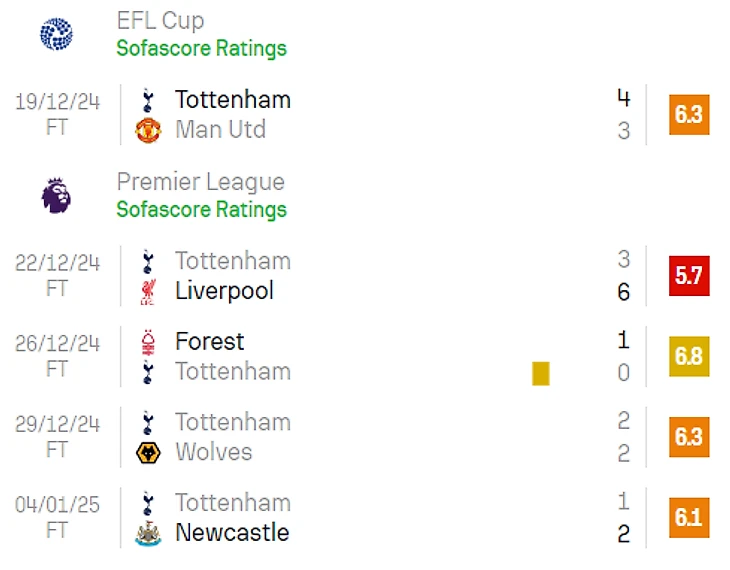Open the EFL Cup competition link
This screenshot has height=570, width=730.
point(160,21)
